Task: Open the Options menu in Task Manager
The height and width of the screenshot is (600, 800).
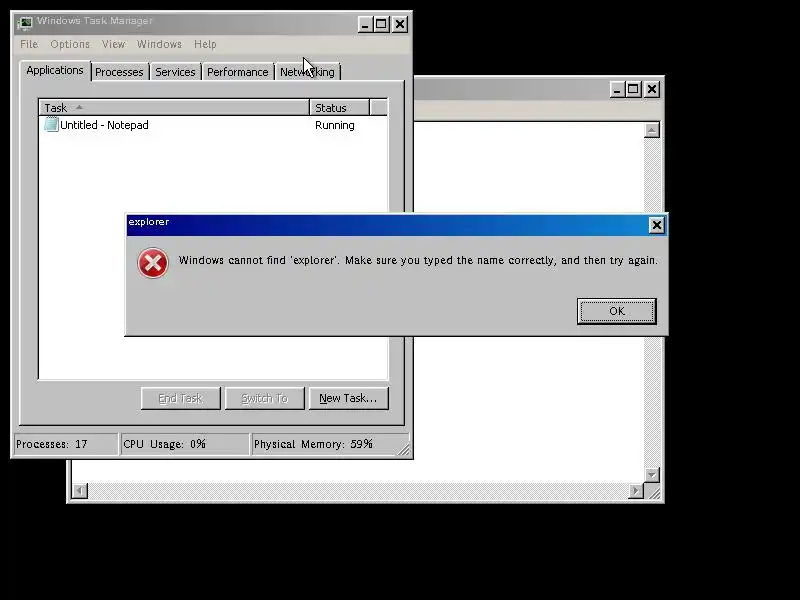Action: [70, 44]
